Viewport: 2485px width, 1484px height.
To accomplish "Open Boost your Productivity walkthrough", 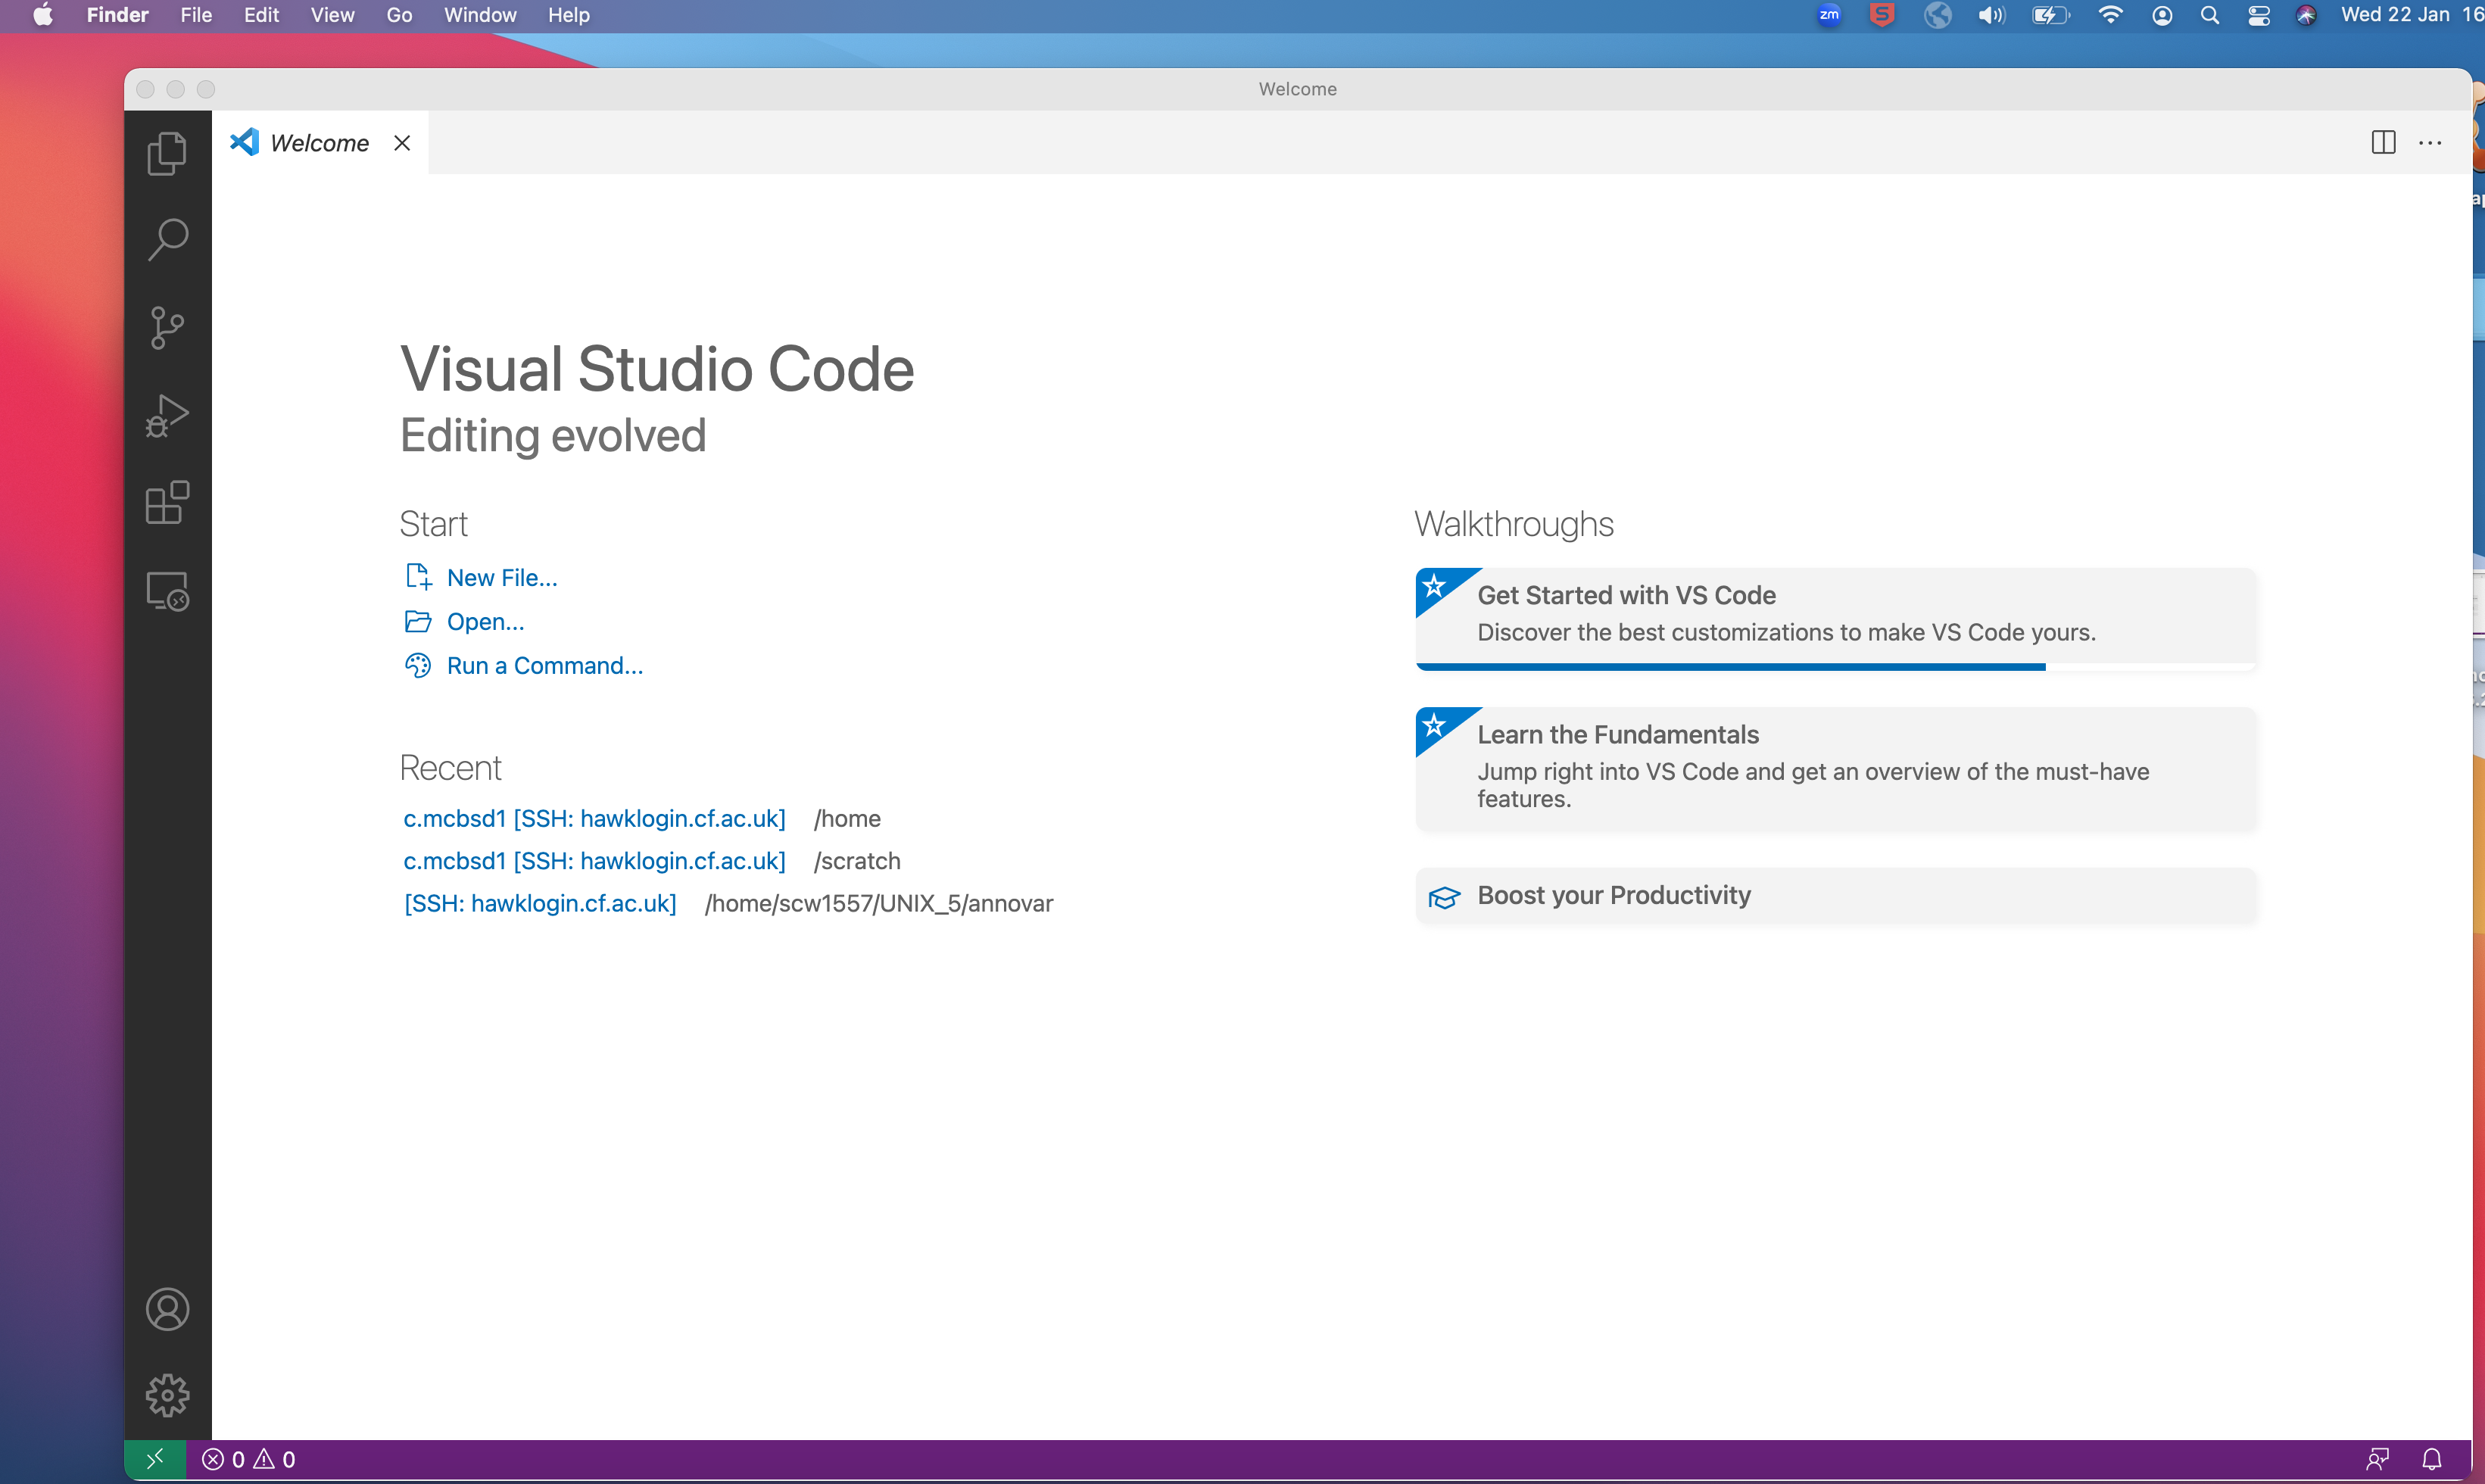I will tap(1835, 895).
